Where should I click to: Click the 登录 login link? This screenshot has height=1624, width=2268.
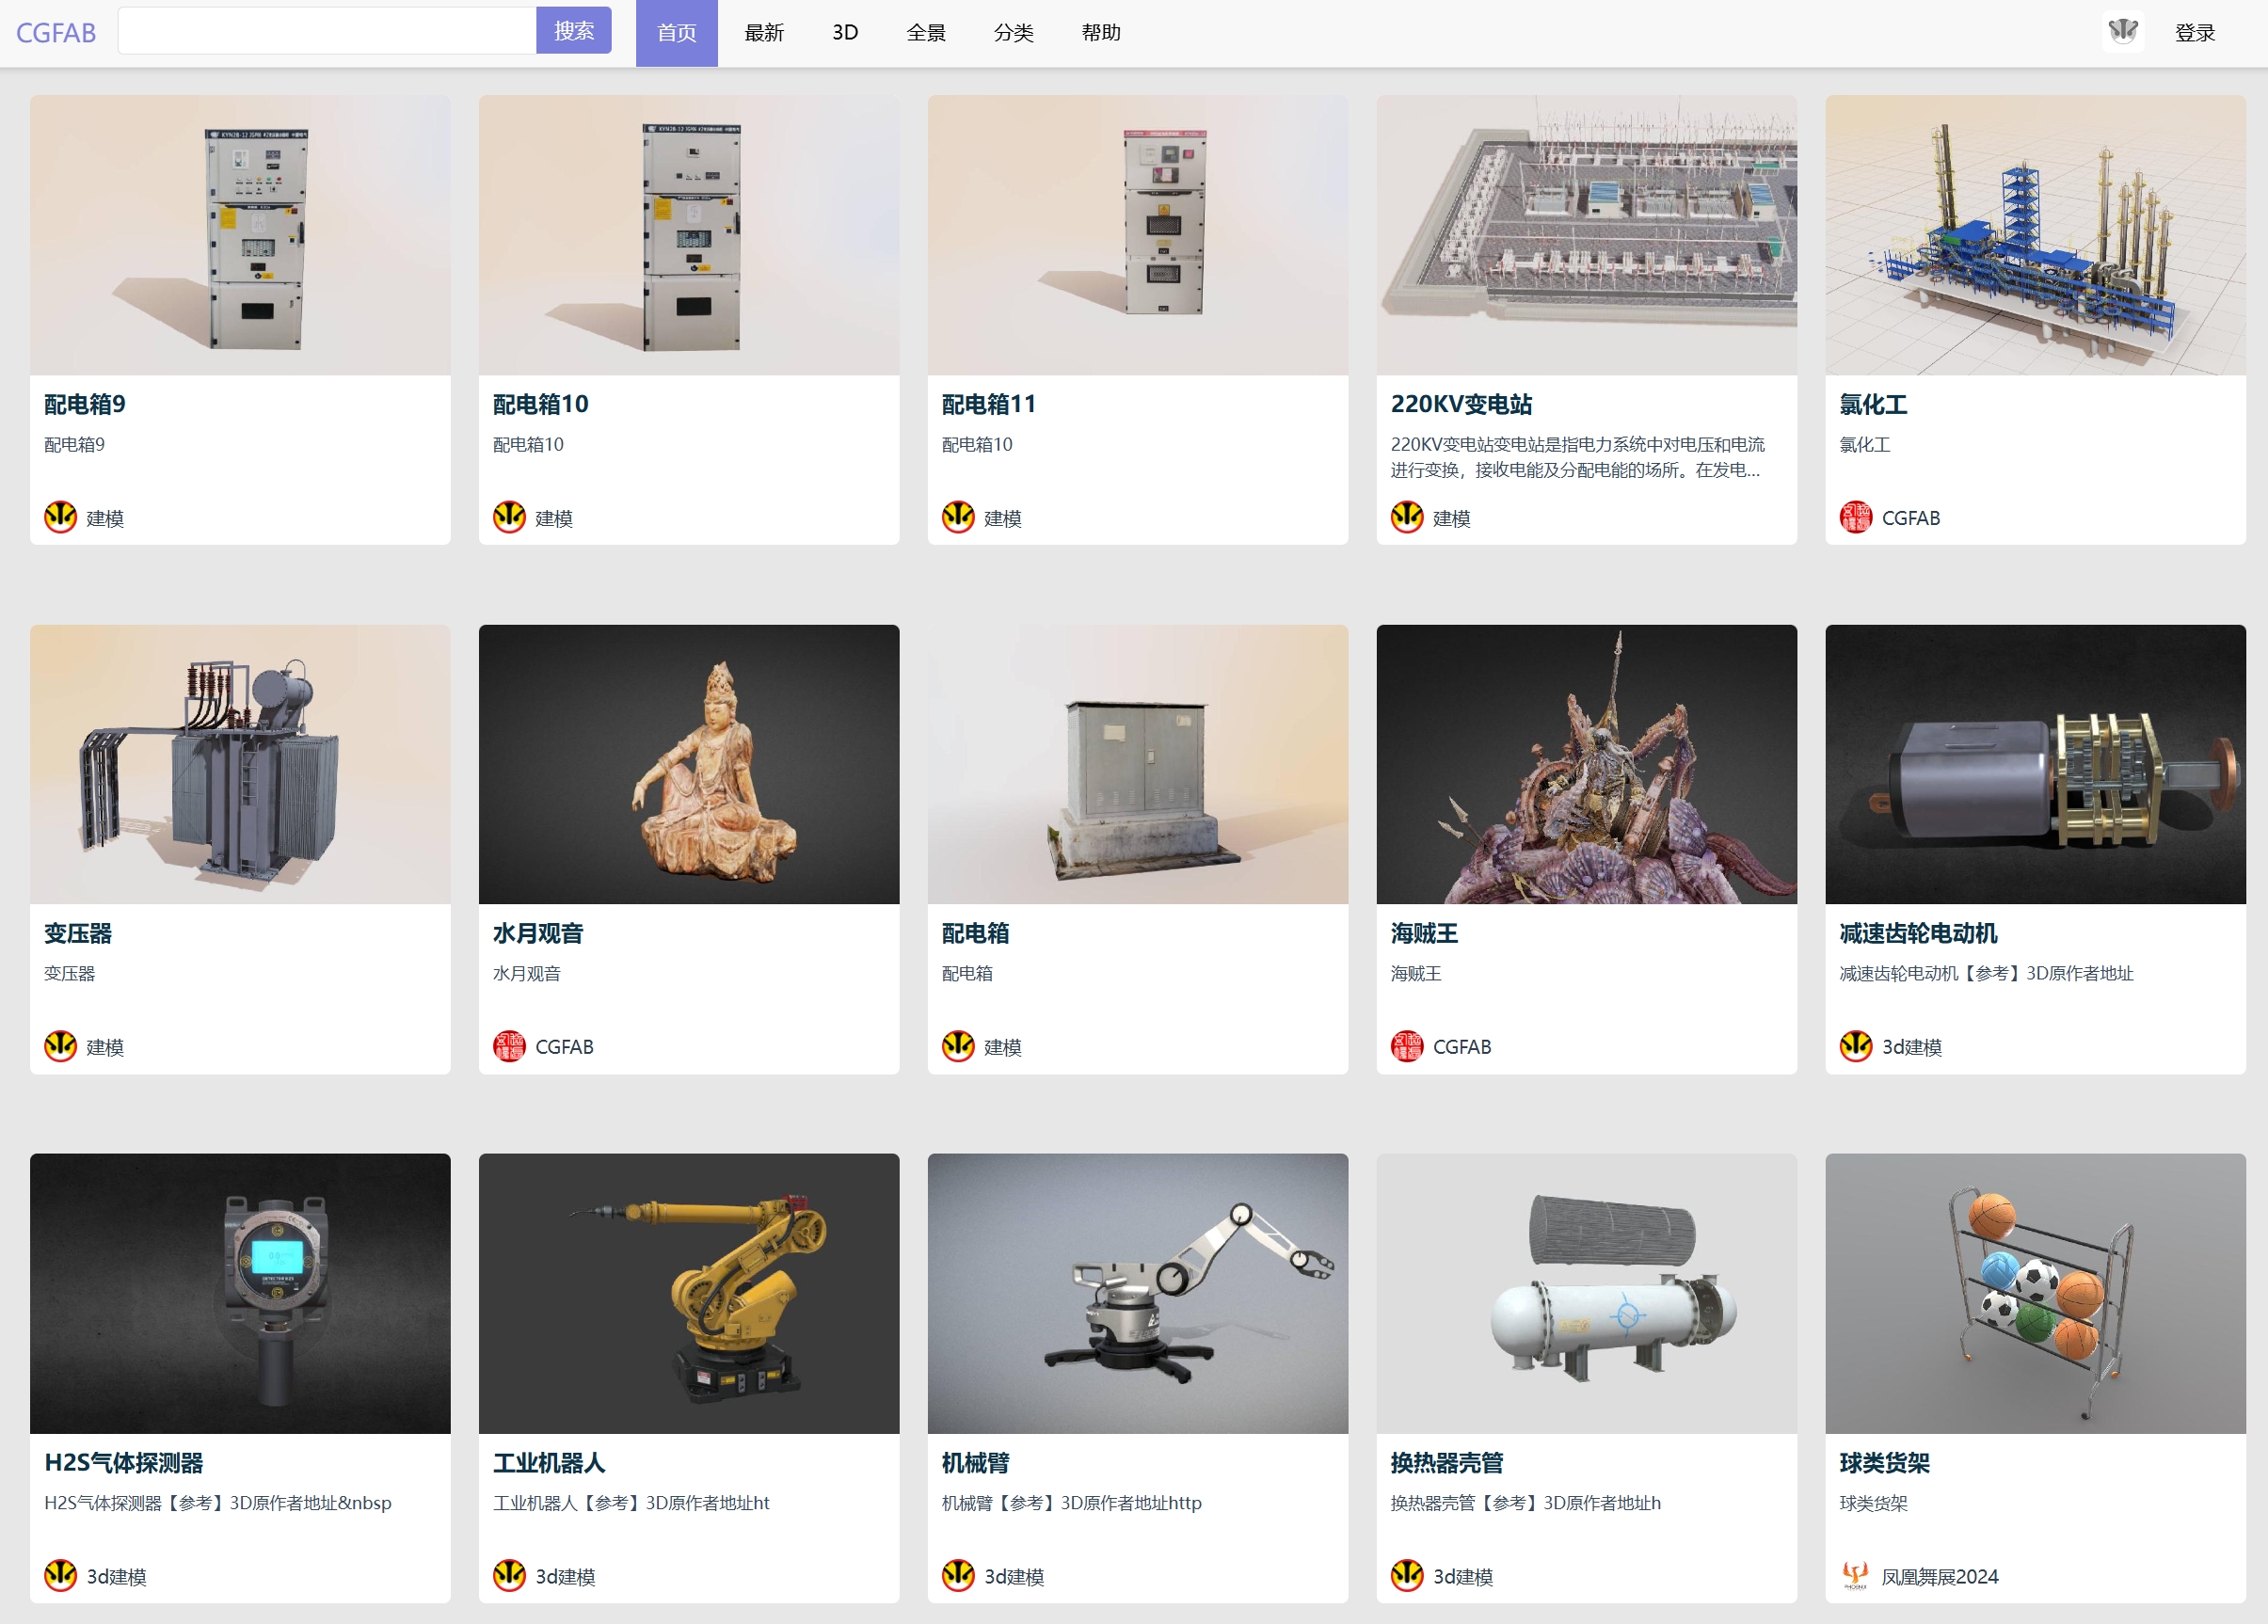click(x=2195, y=33)
